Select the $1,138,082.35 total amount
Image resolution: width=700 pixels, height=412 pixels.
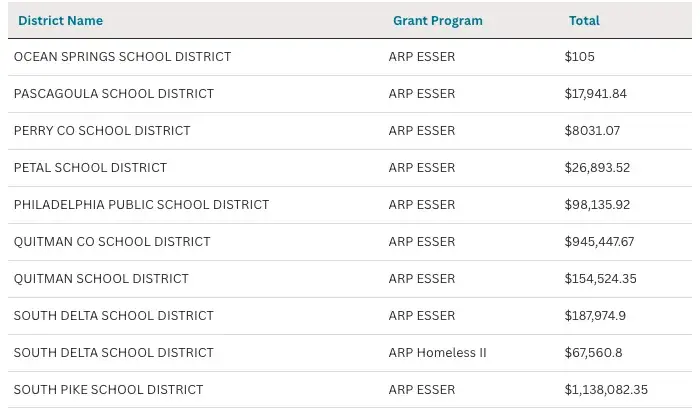pos(606,390)
